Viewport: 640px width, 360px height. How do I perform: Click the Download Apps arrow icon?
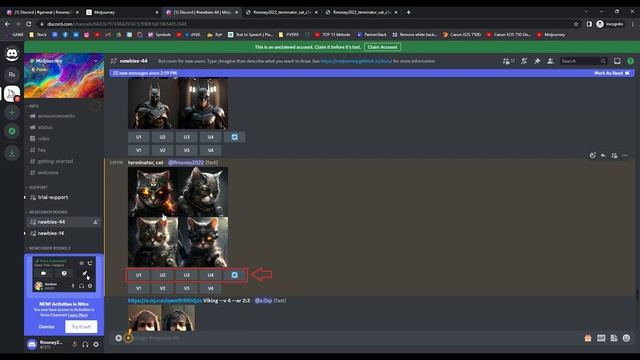[x=12, y=153]
